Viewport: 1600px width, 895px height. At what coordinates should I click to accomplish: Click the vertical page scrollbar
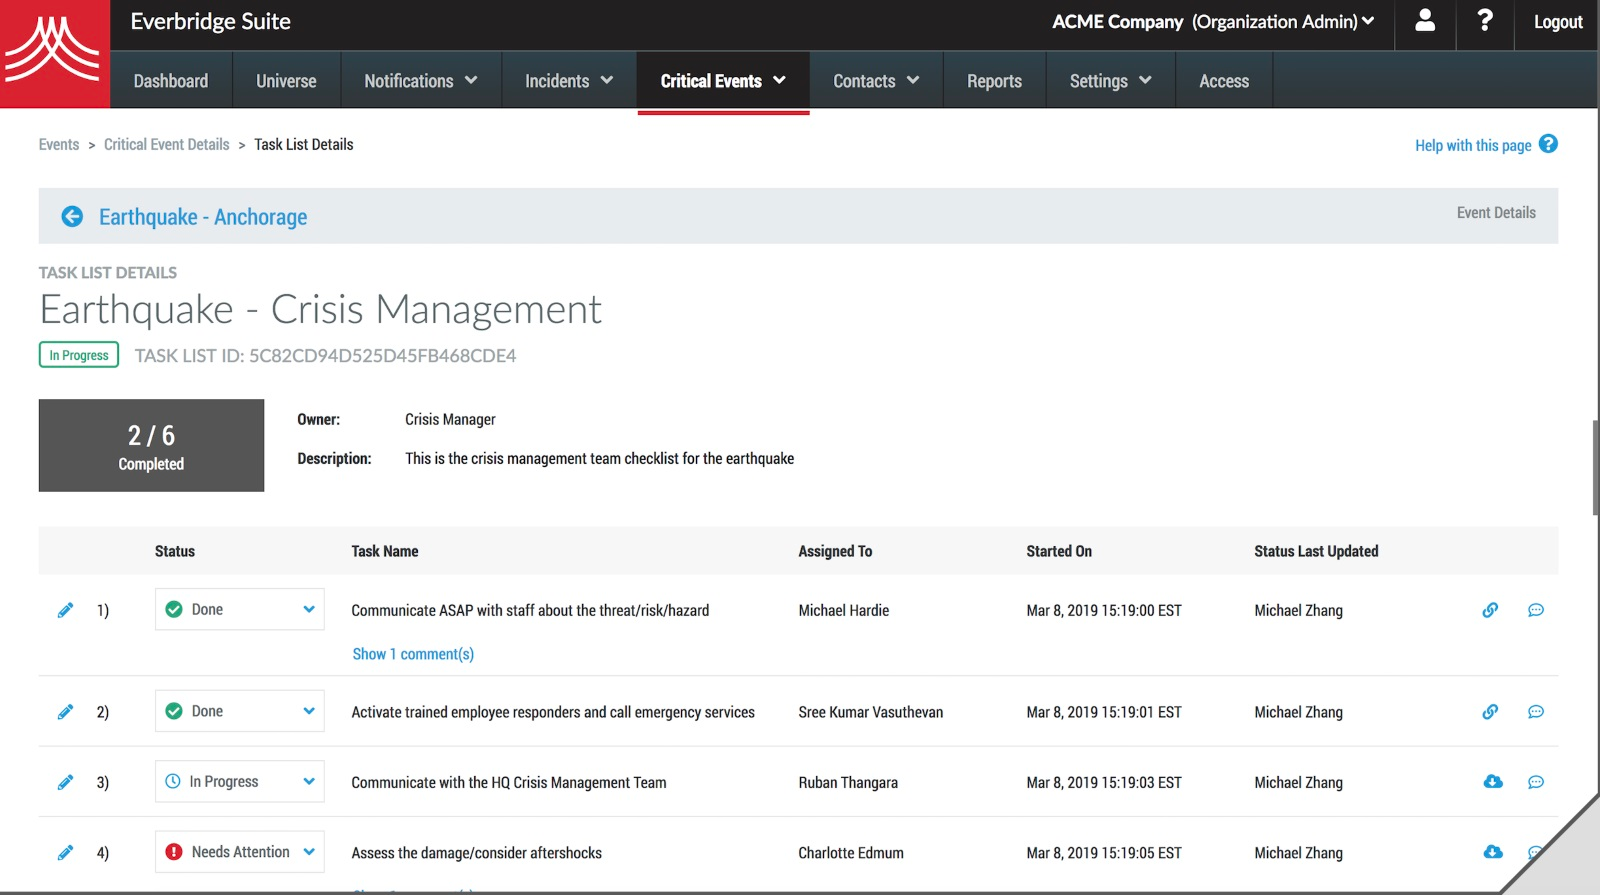(1595, 467)
